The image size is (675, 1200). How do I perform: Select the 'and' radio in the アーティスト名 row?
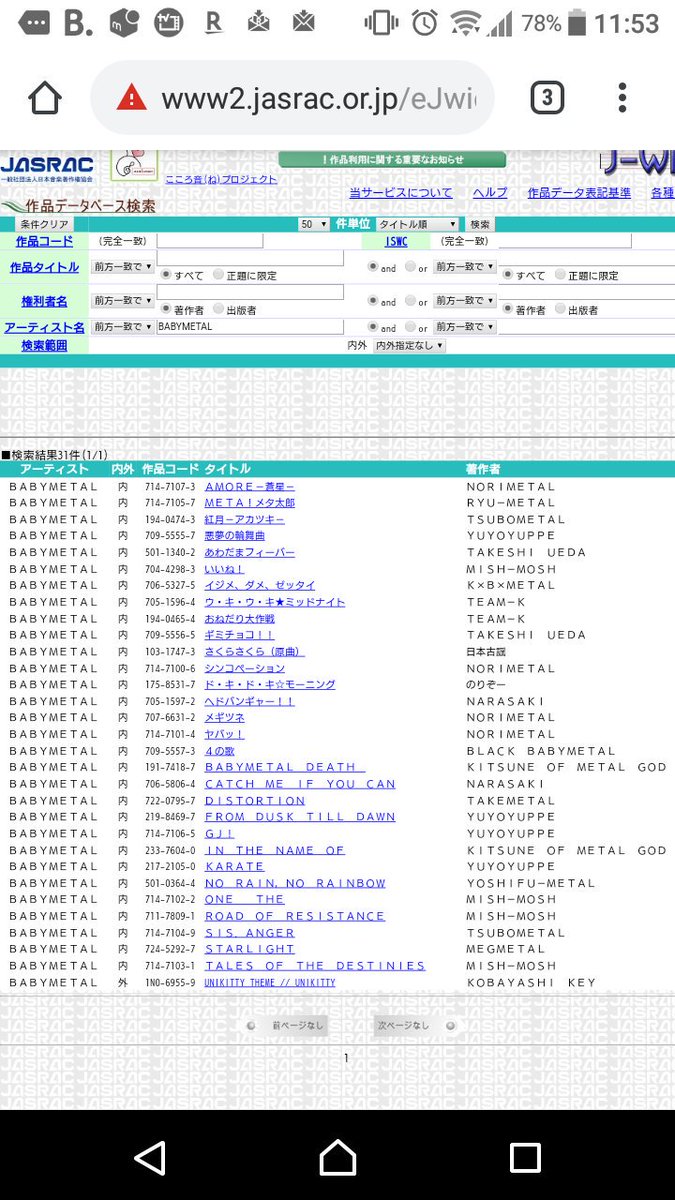coord(373,327)
